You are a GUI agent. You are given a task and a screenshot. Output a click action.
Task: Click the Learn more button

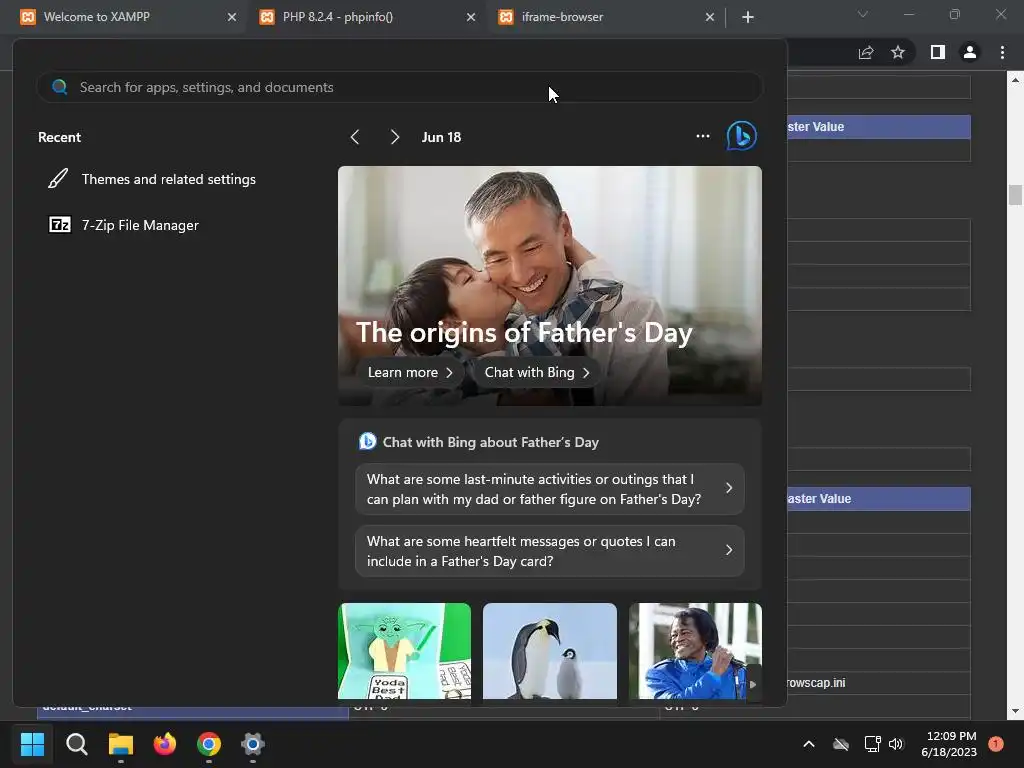pos(410,372)
